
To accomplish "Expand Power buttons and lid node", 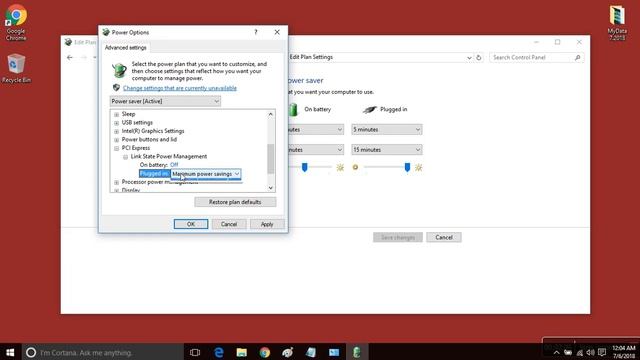I will (116, 140).
